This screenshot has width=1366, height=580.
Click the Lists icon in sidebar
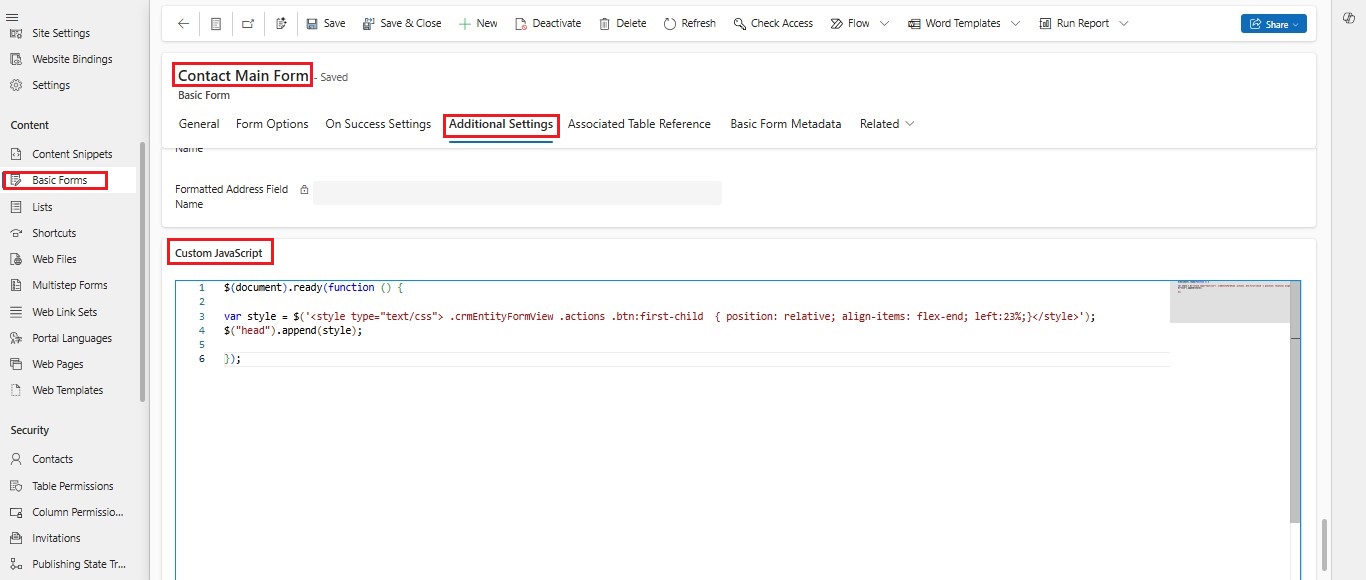point(16,207)
